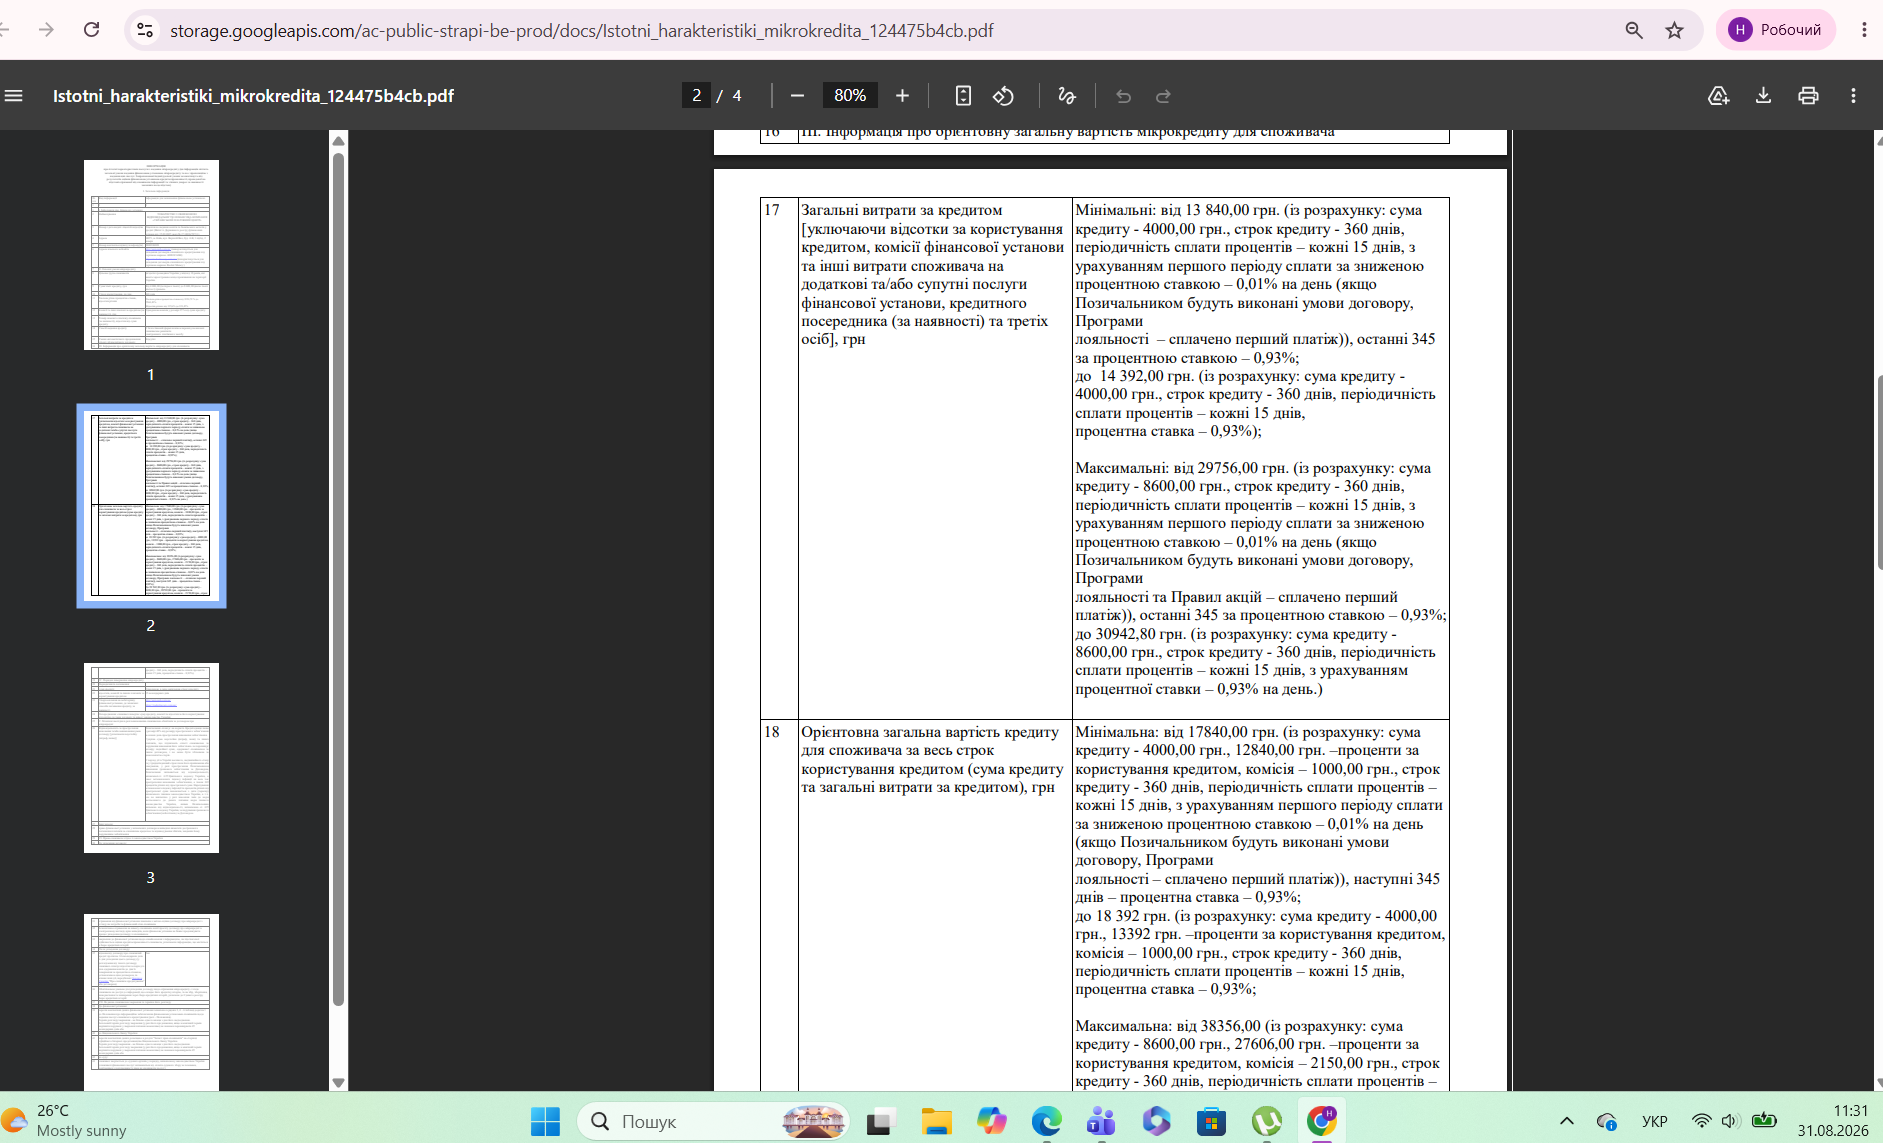Click text 'Мінімальна: від 17840,00 грн.'

1177,732
